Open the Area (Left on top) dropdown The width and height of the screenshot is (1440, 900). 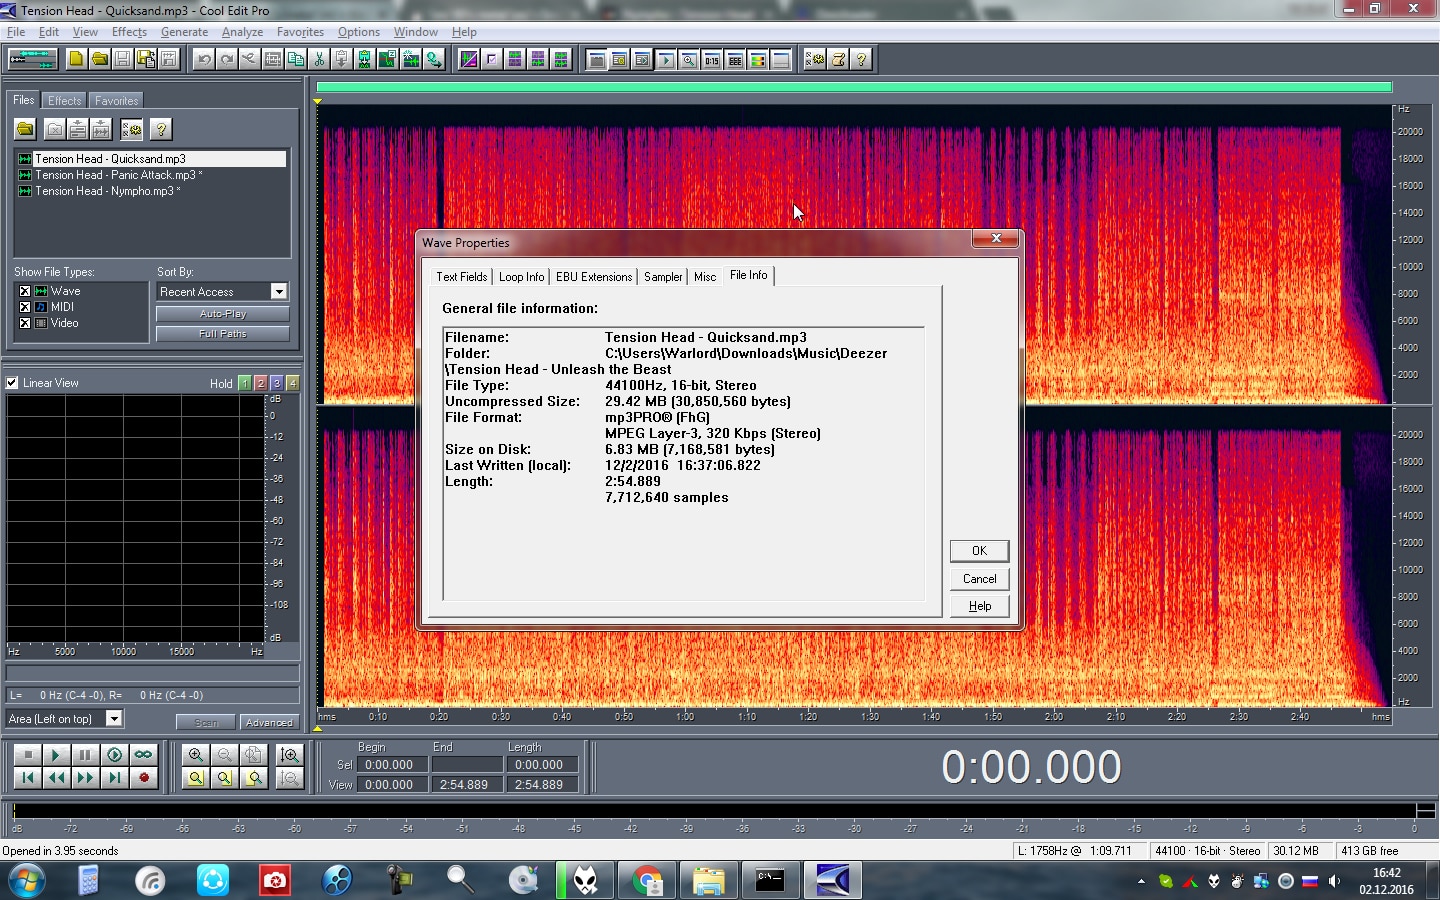114,718
